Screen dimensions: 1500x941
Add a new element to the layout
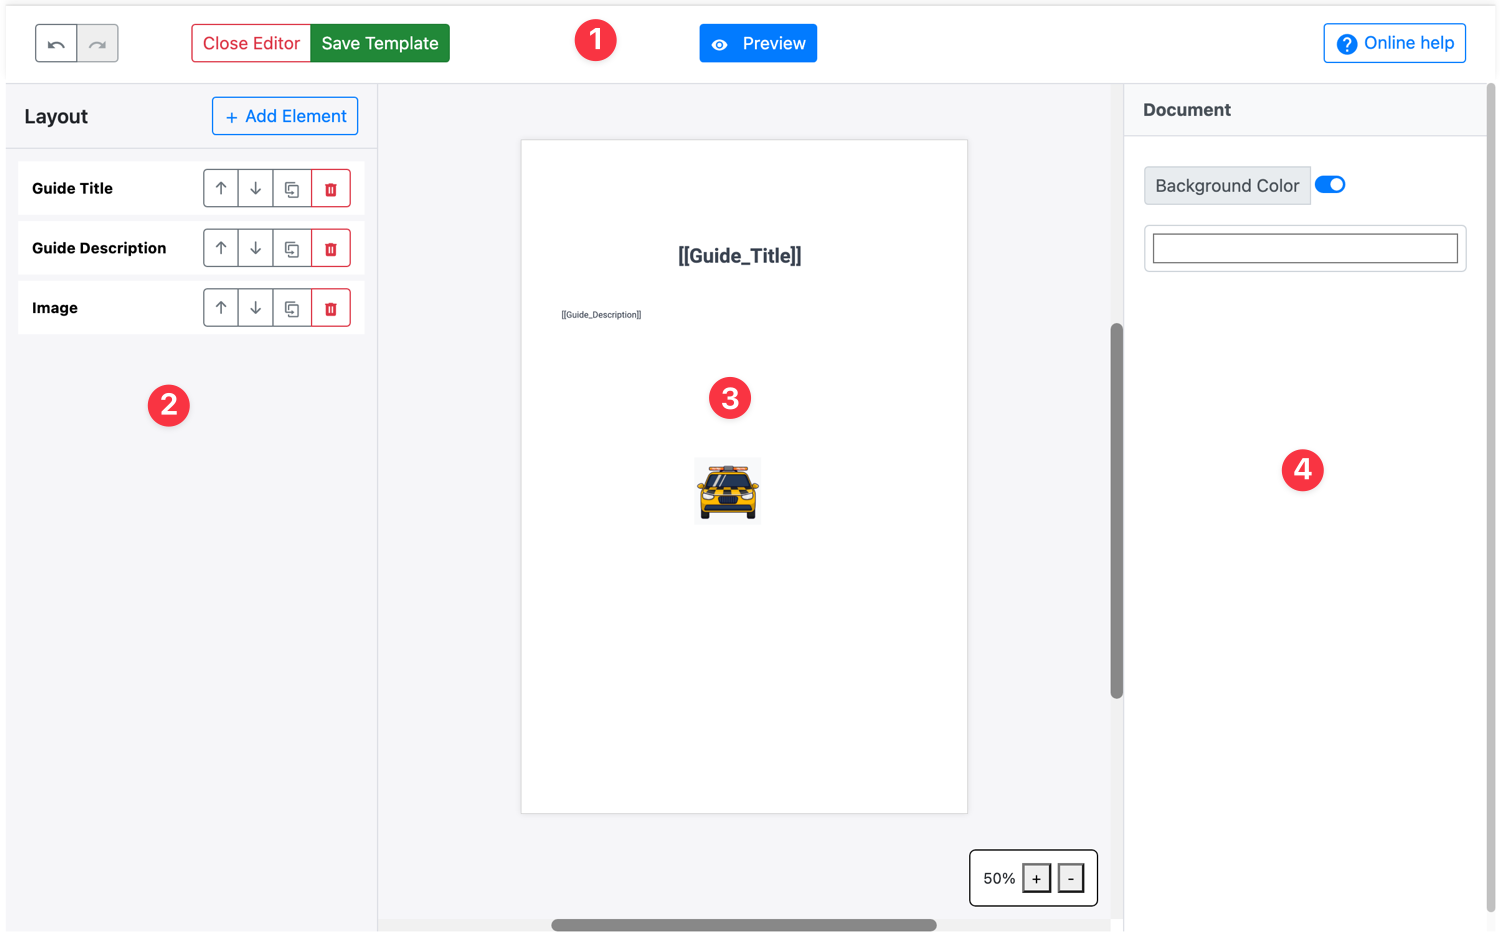click(x=284, y=116)
